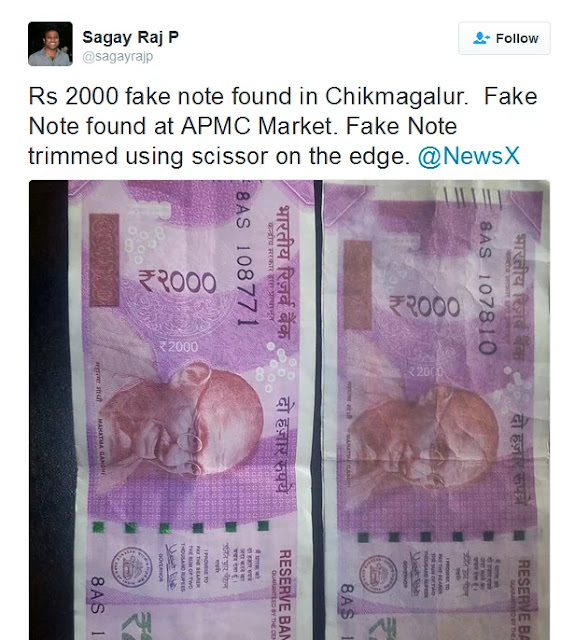The height and width of the screenshot is (640, 575).
Task: Click the green squares strip on left note
Action: click(180, 527)
